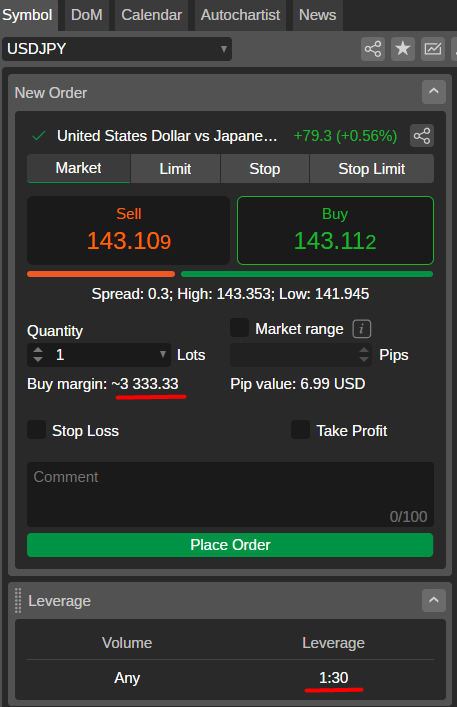Adjust Pips value with stepper arrows
Viewport: 457px width, 707px height.
click(364, 355)
